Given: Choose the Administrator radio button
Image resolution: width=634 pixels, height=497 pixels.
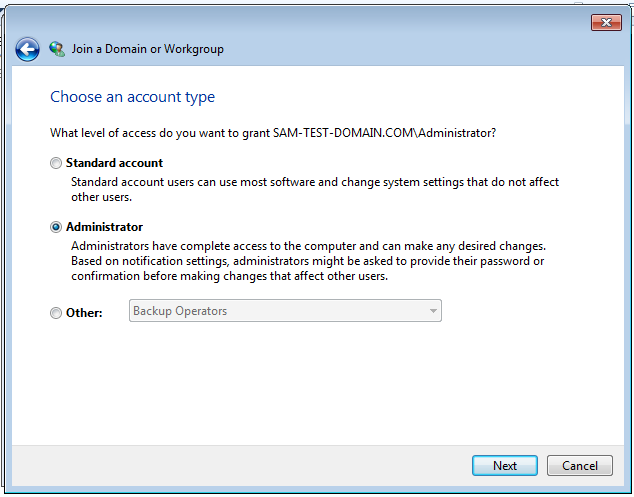Looking at the screenshot, I should point(56,227).
